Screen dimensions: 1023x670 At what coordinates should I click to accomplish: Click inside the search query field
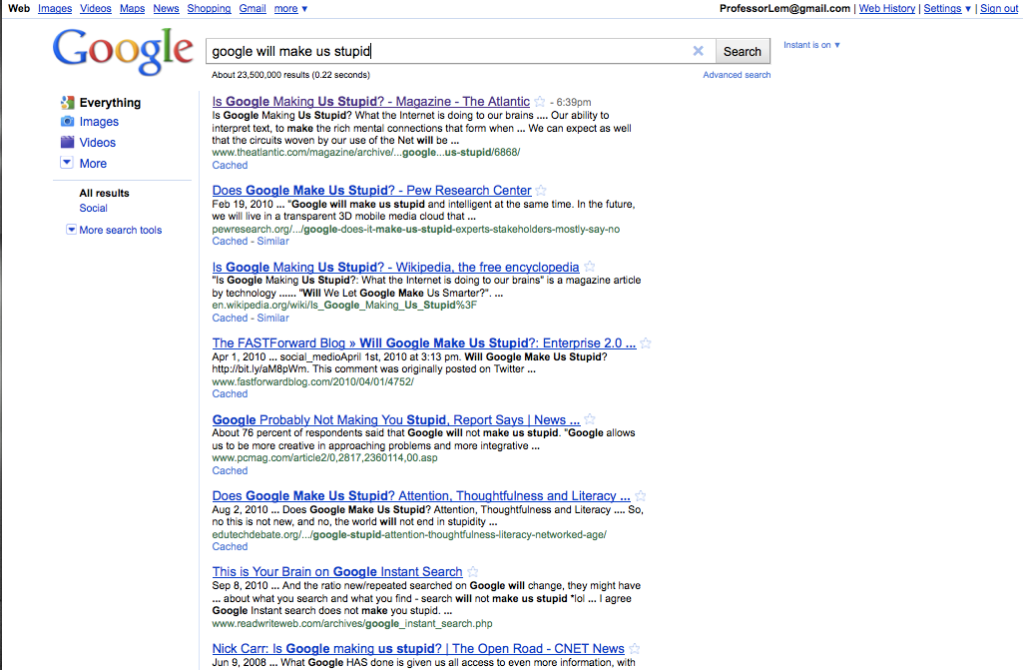pyautogui.click(x=440, y=50)
